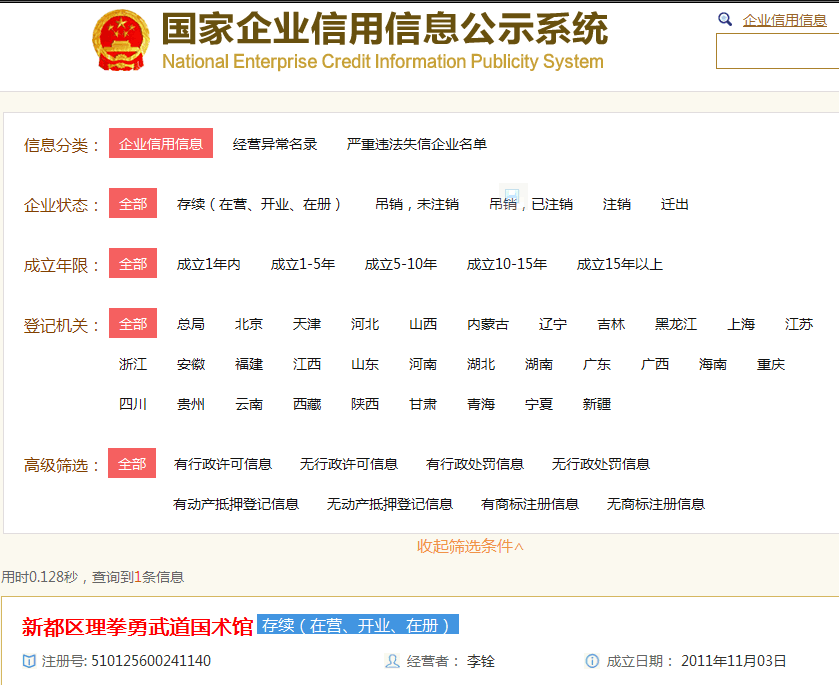Select 全部 under 成立年限
The image size is (839, 685).
pos(133,263)
